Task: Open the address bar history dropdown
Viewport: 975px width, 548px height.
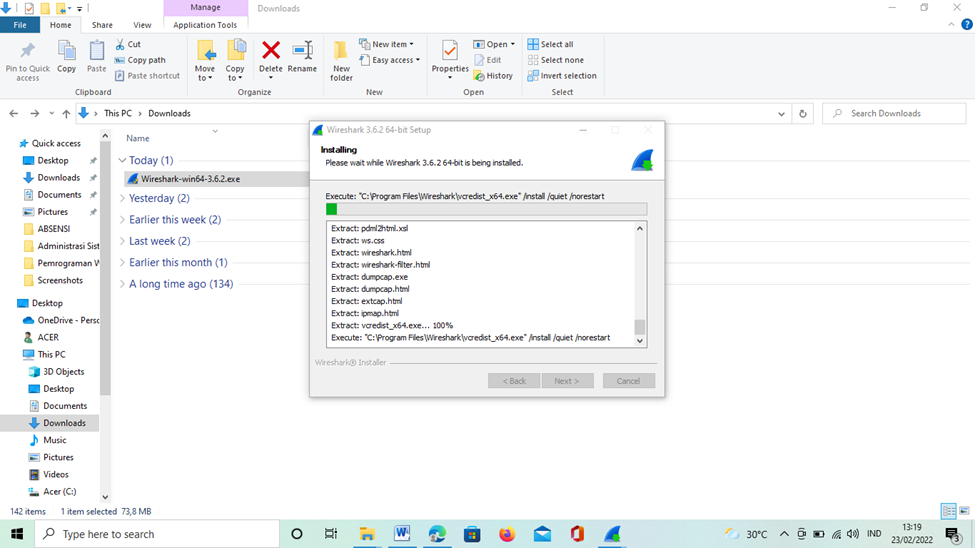Action: pos(781,113)
